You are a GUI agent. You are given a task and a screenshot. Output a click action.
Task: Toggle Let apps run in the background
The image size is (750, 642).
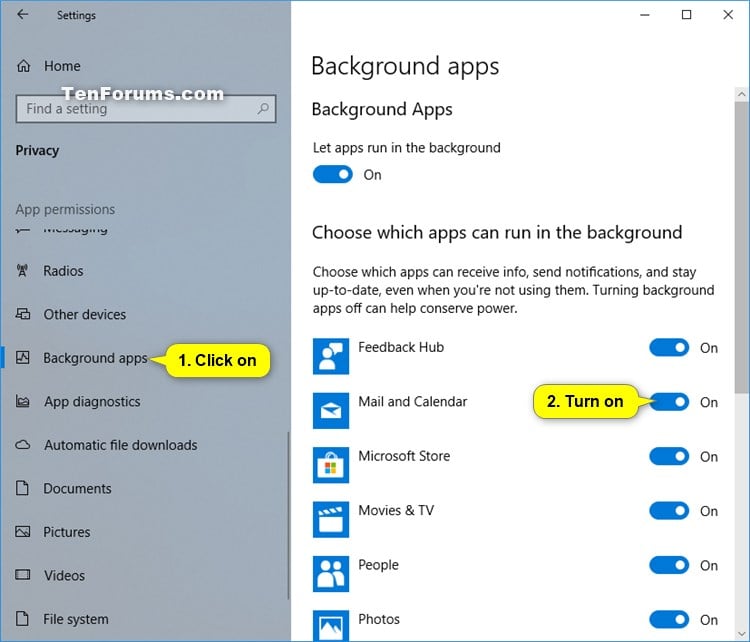click(333, 174)
